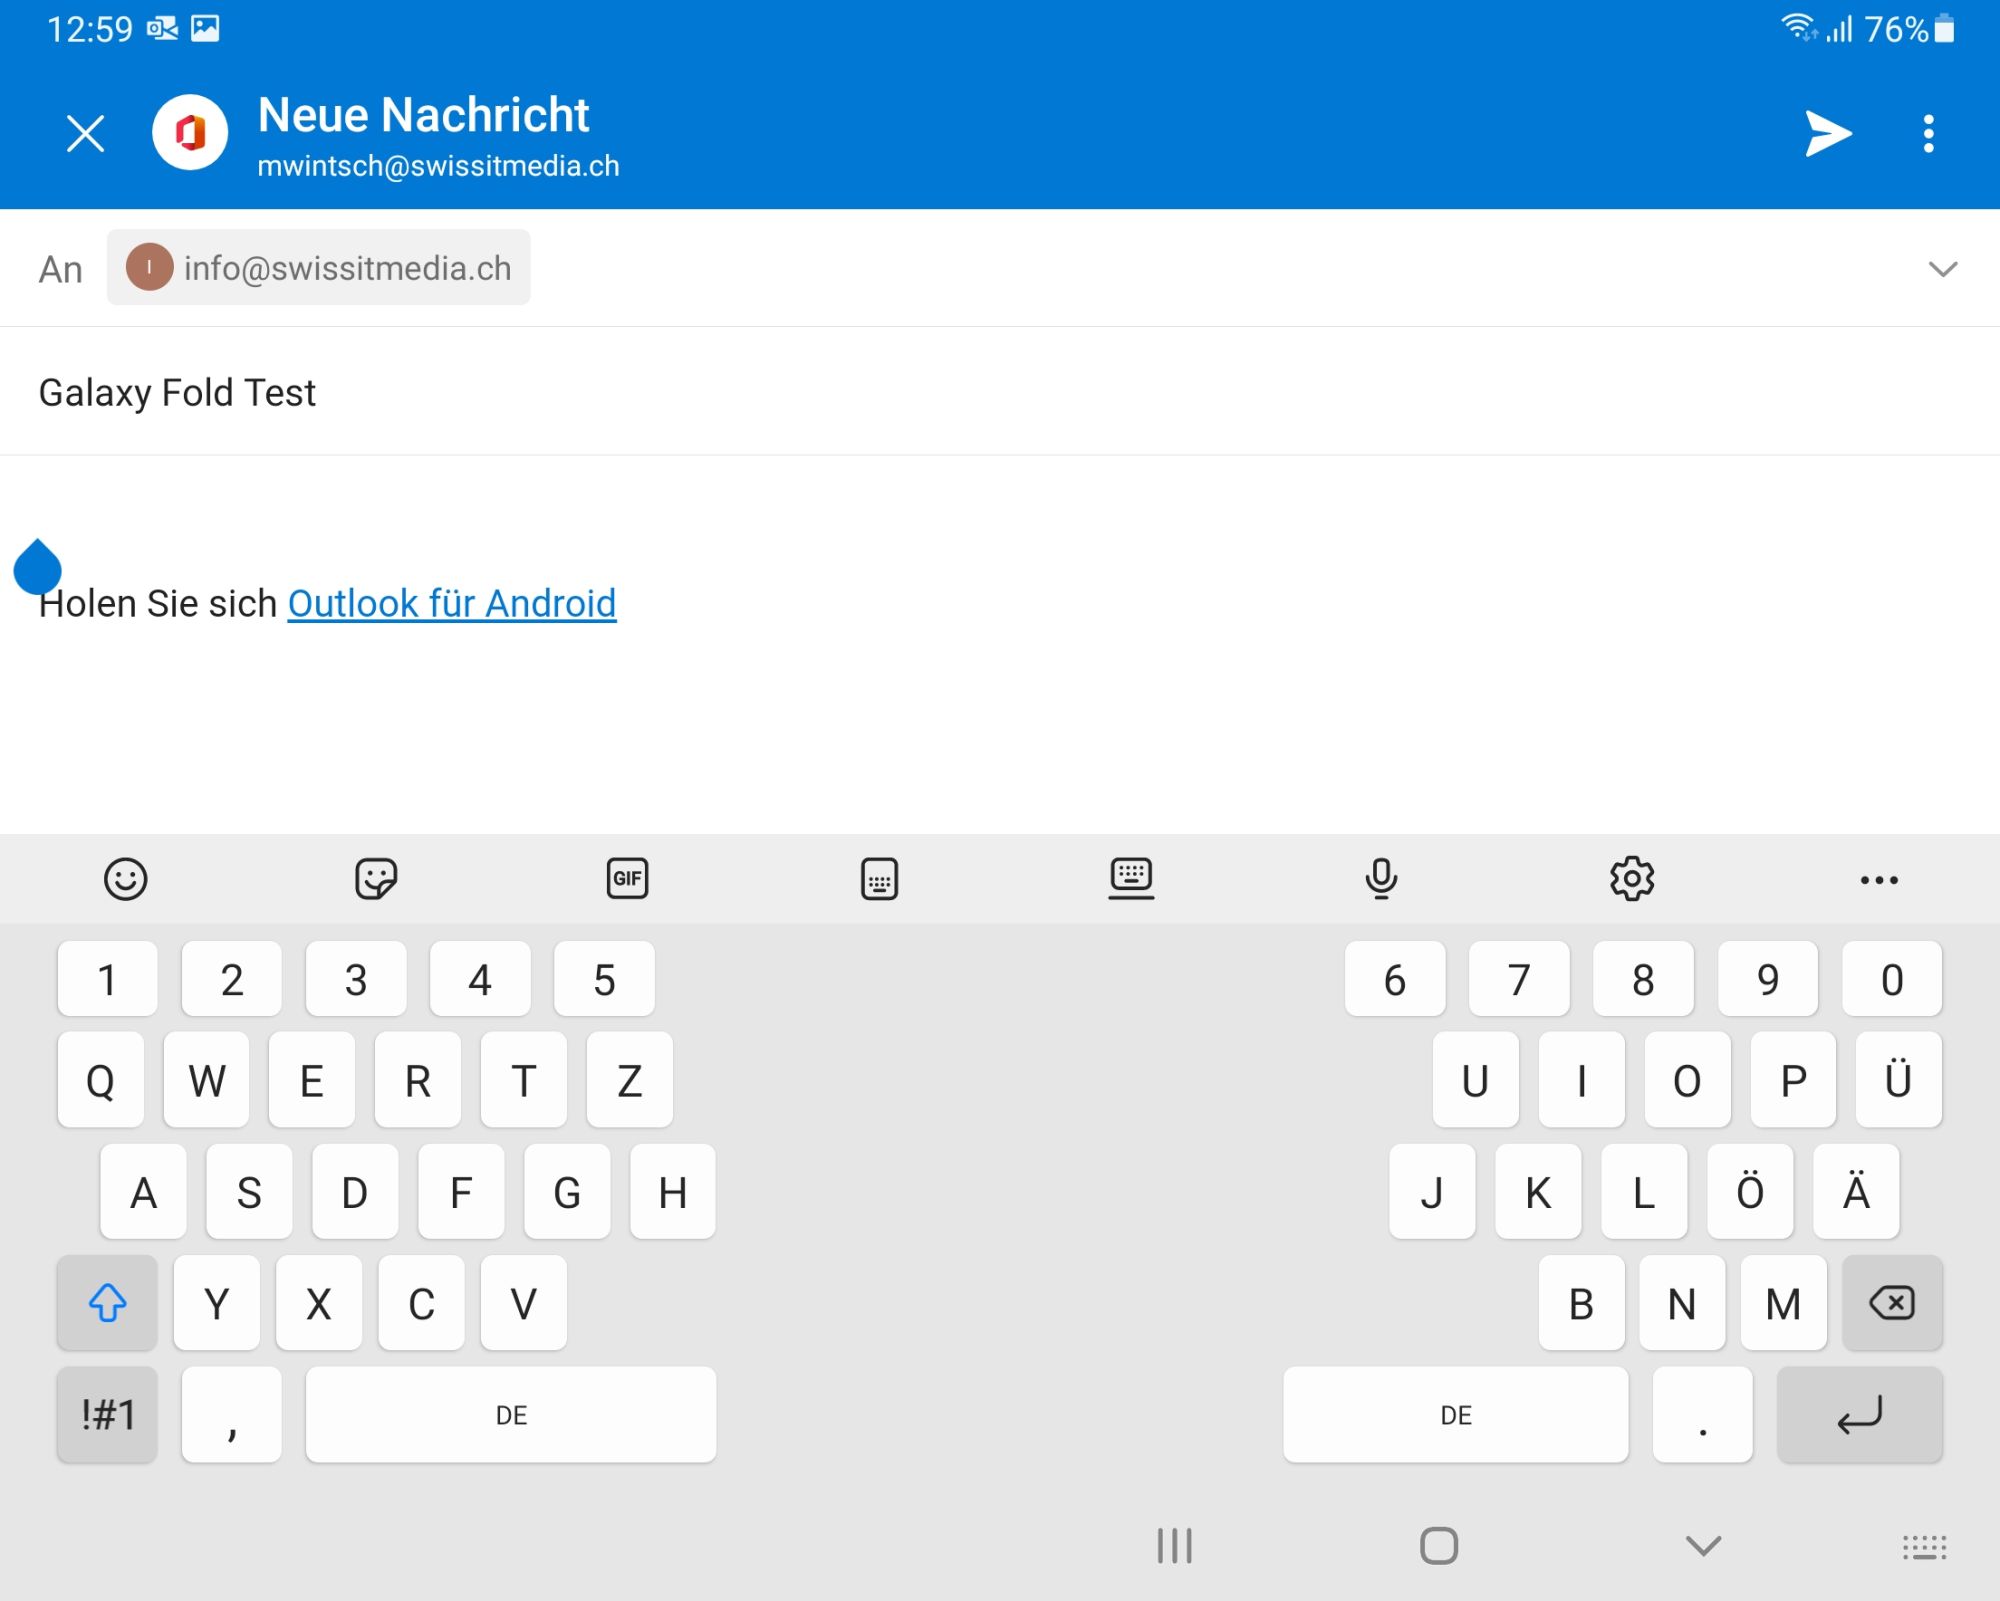Tap the M key
The height and width of the screenshot is (1601, 2000).
1783,1303
